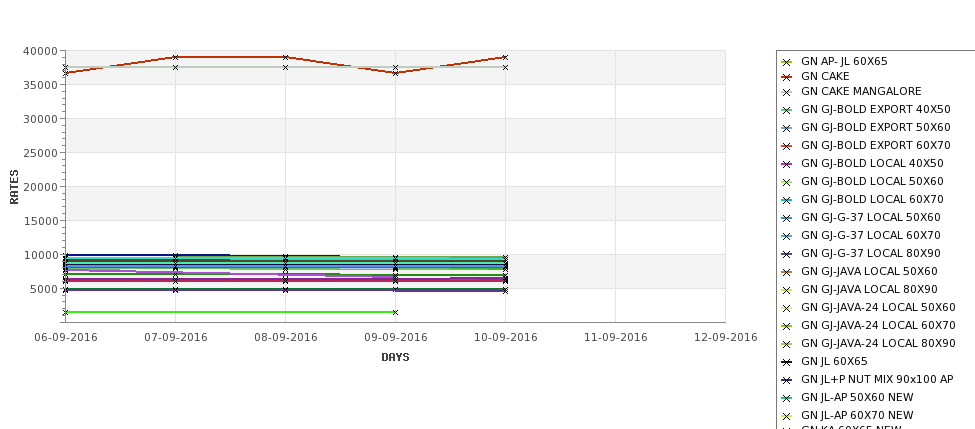This screenshot has height=429, width=975.
Task: Select GN JL-AP 50X60 NEW legend label
Action: (x=857, y=398)
